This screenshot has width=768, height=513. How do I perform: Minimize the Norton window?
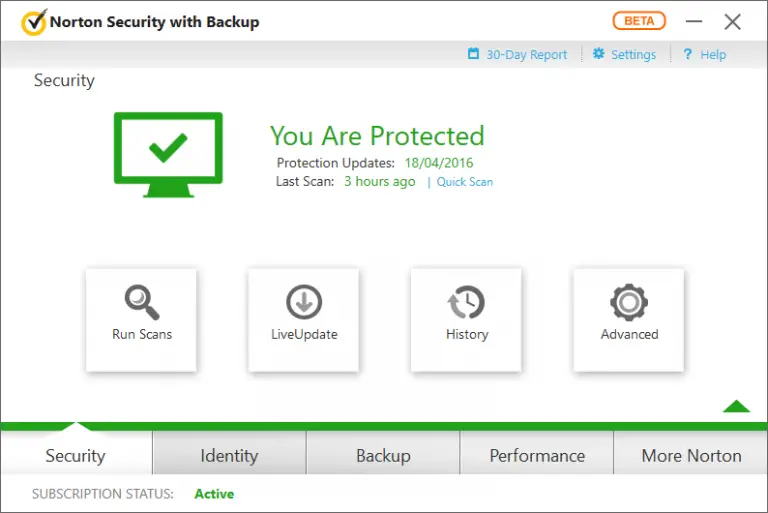click(x=692, y=22)
